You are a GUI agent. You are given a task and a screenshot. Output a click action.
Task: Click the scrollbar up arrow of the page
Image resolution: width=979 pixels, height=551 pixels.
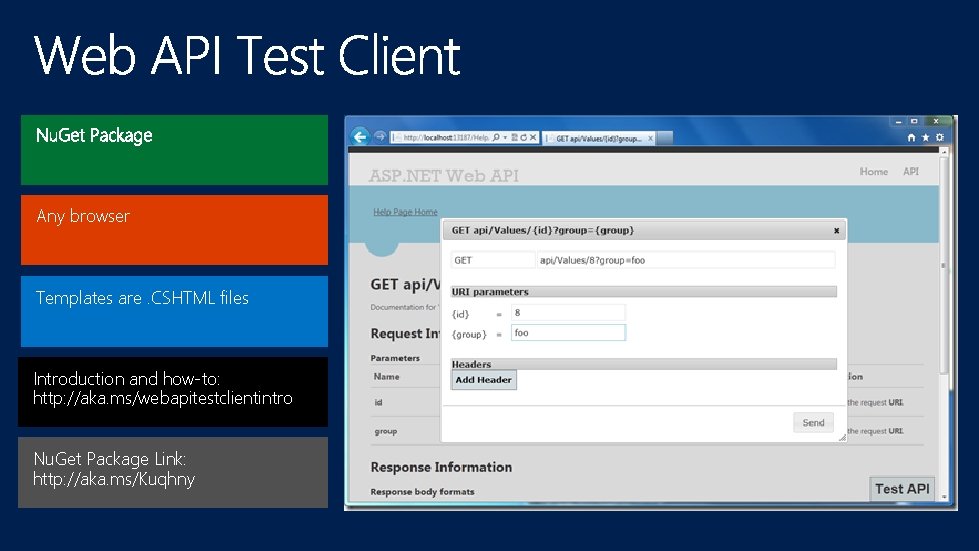[x=943, y=152]
